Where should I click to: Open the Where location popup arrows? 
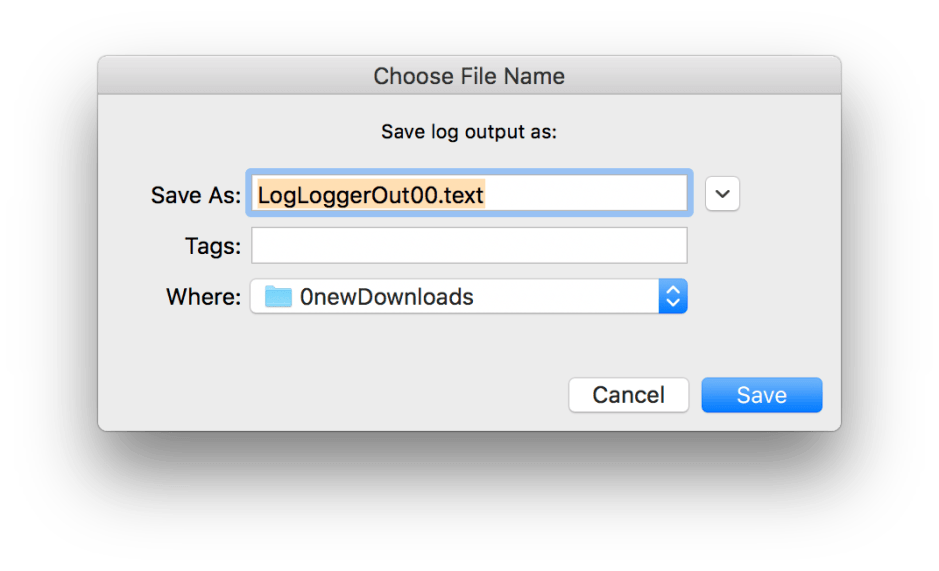coord(673,297)
